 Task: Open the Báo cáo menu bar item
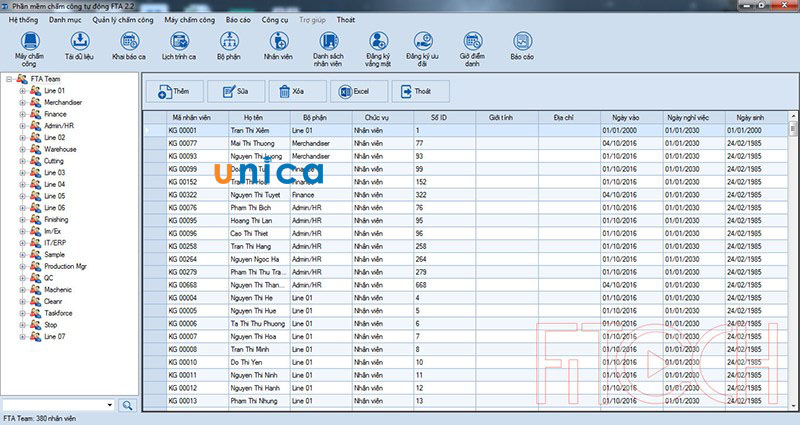(x=238, y=20)
